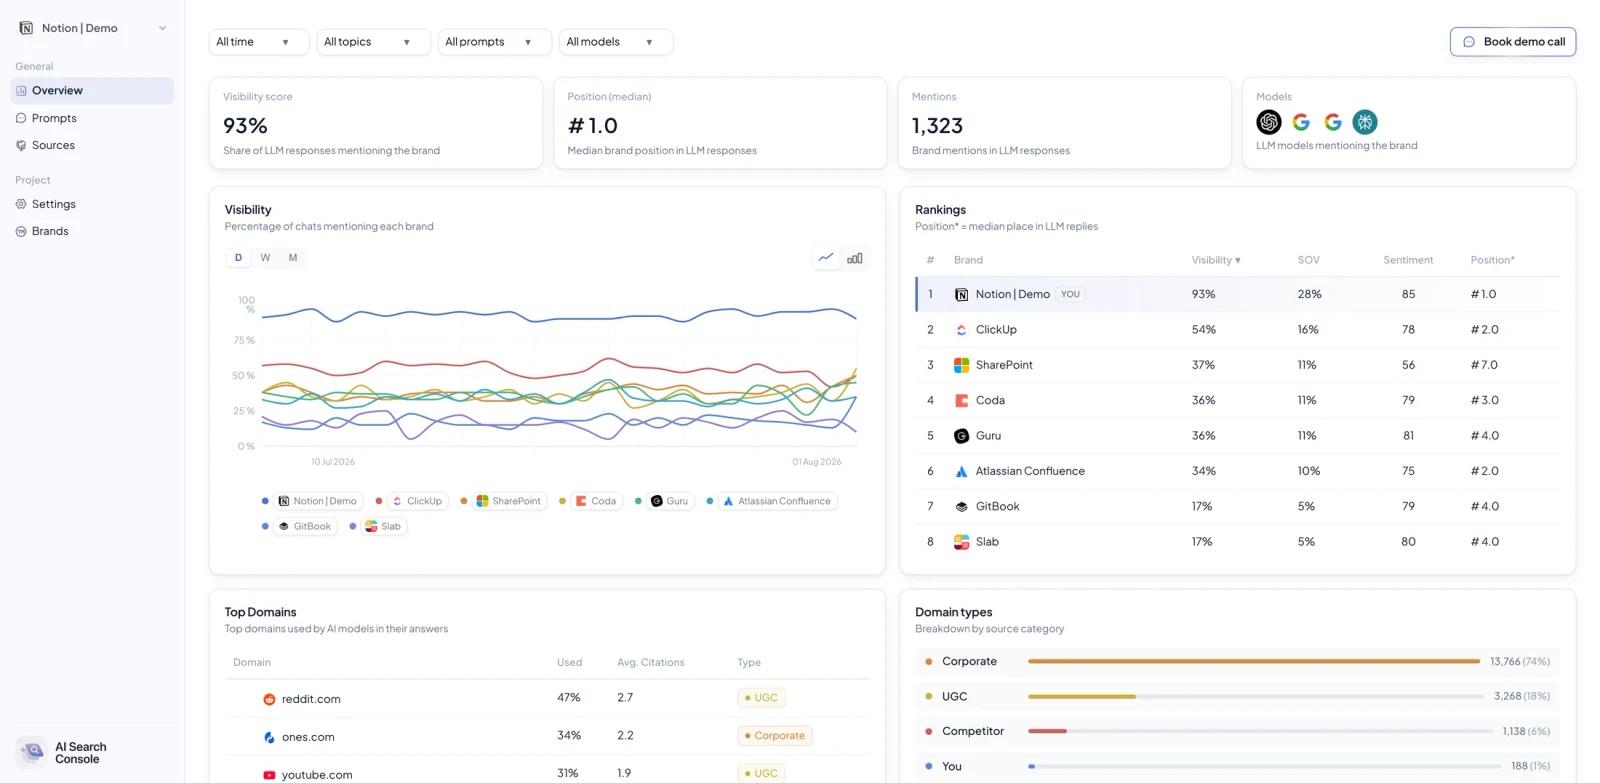Image resolution: width=1600 pixels, height=783 pixels.
Task: Click the AI Search Console logo
Action: 32,752
